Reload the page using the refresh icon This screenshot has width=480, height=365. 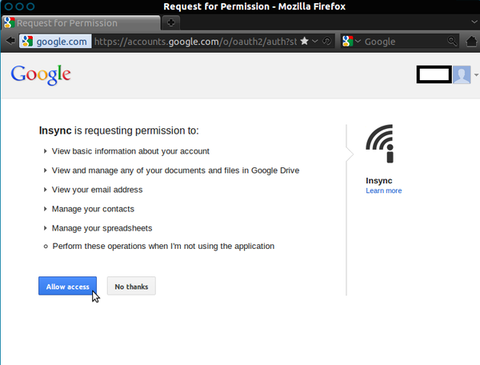point(327,41)
